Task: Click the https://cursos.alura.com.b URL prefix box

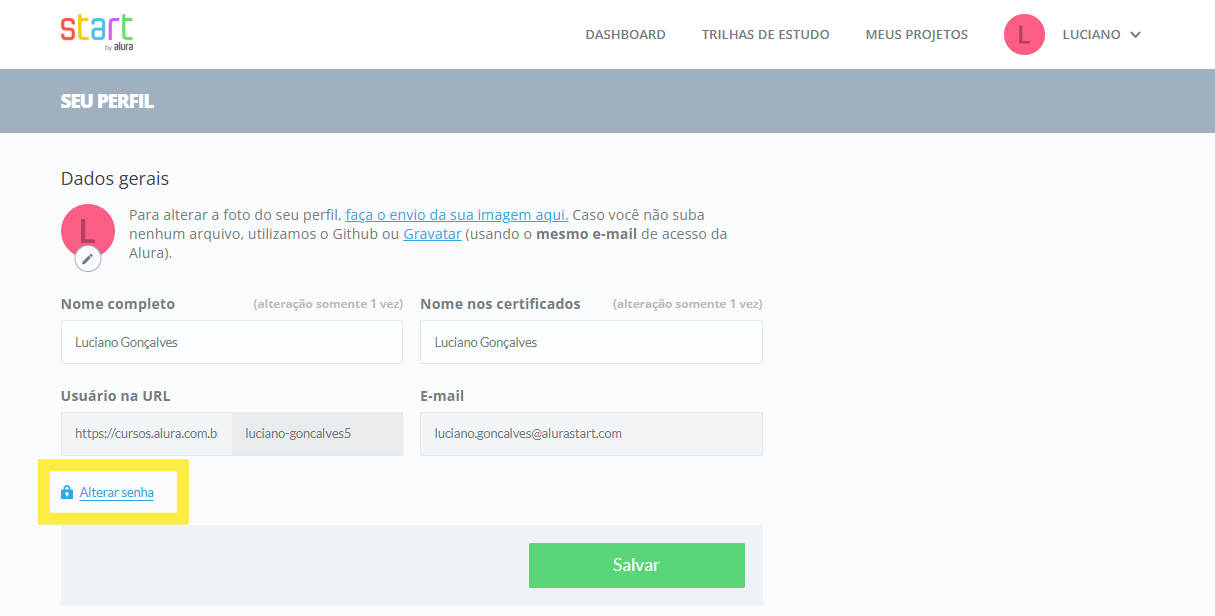Action: (x=146, y=434)
